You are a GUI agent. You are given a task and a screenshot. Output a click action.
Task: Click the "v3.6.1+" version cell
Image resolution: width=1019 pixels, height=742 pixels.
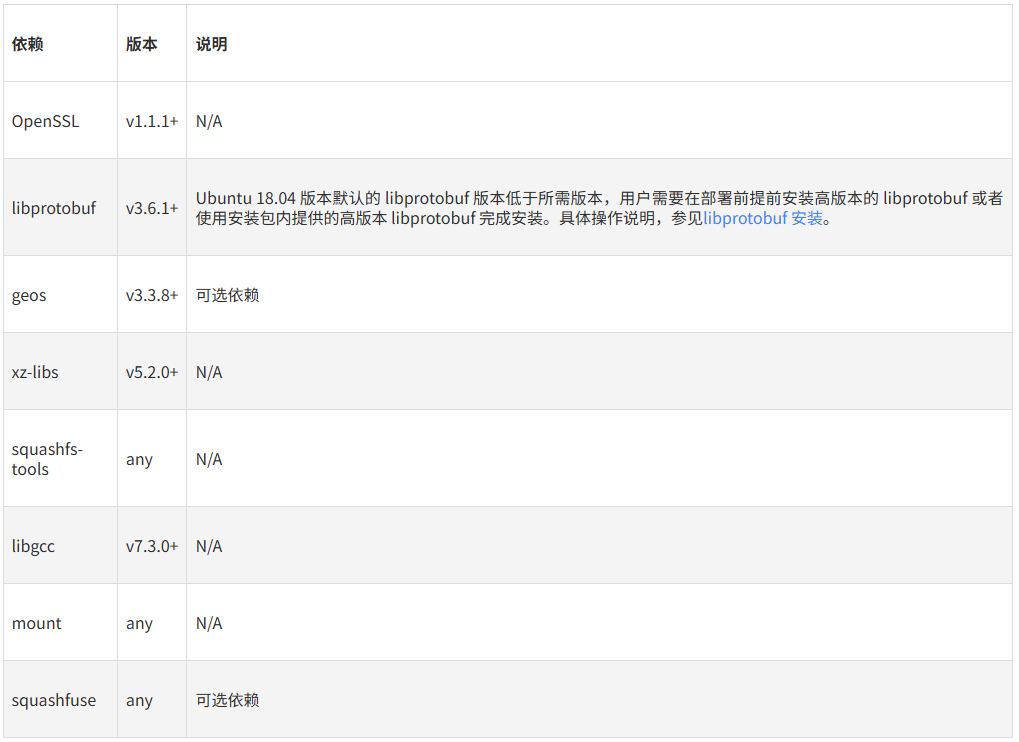pos(152,209)
